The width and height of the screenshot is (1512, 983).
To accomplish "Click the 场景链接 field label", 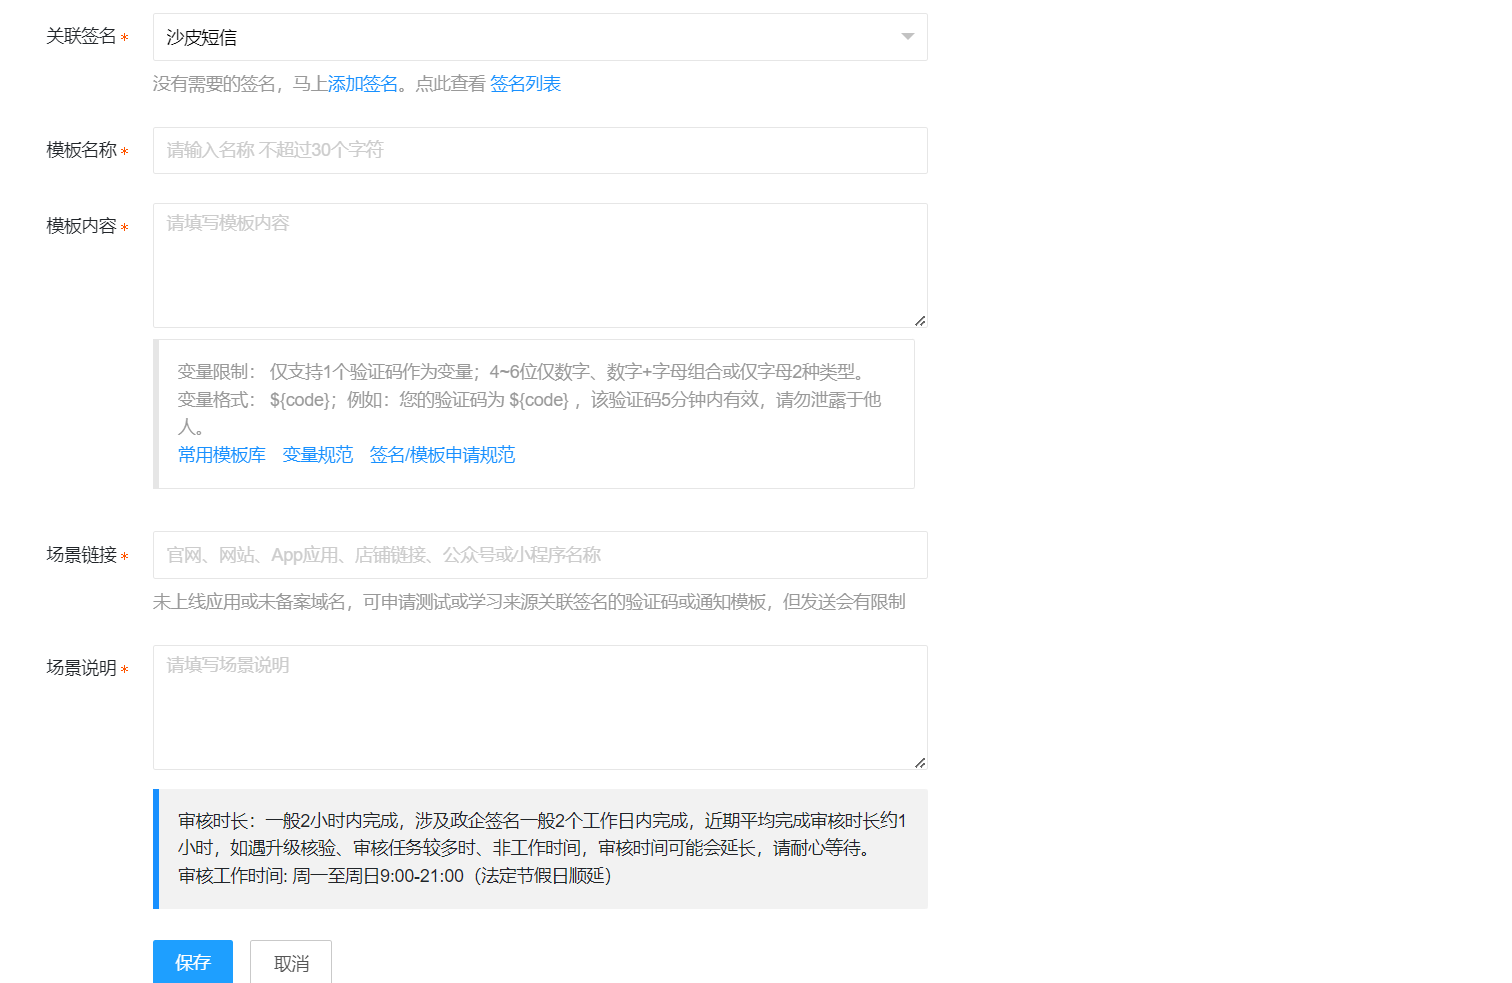I will point(81,555).
